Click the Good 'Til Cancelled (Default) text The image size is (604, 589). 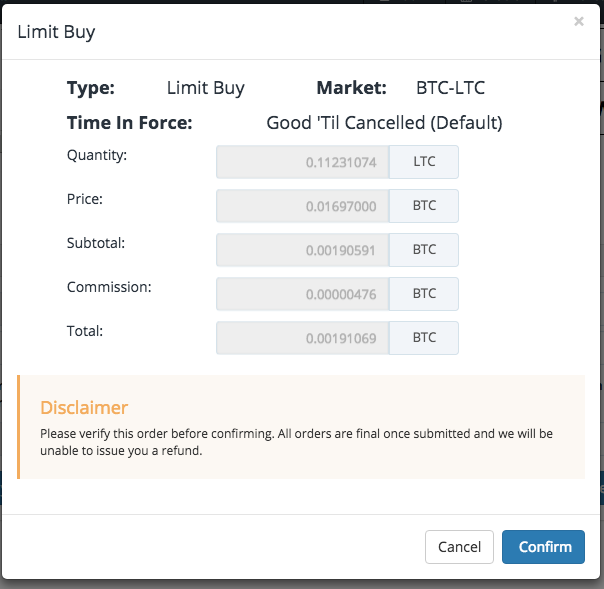tap(384, 123)
